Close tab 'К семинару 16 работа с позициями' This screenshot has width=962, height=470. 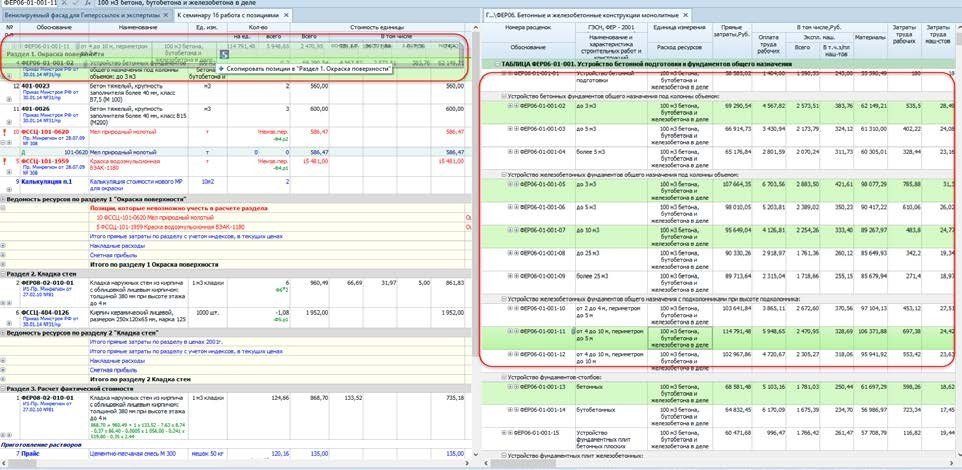[x=287, y=13]
